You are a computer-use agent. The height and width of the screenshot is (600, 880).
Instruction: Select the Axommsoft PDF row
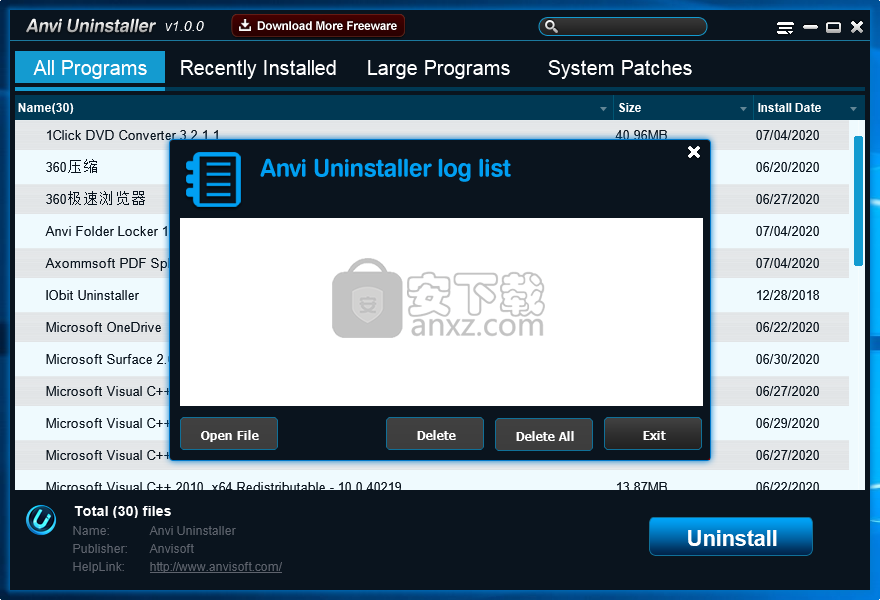(432, 263)
